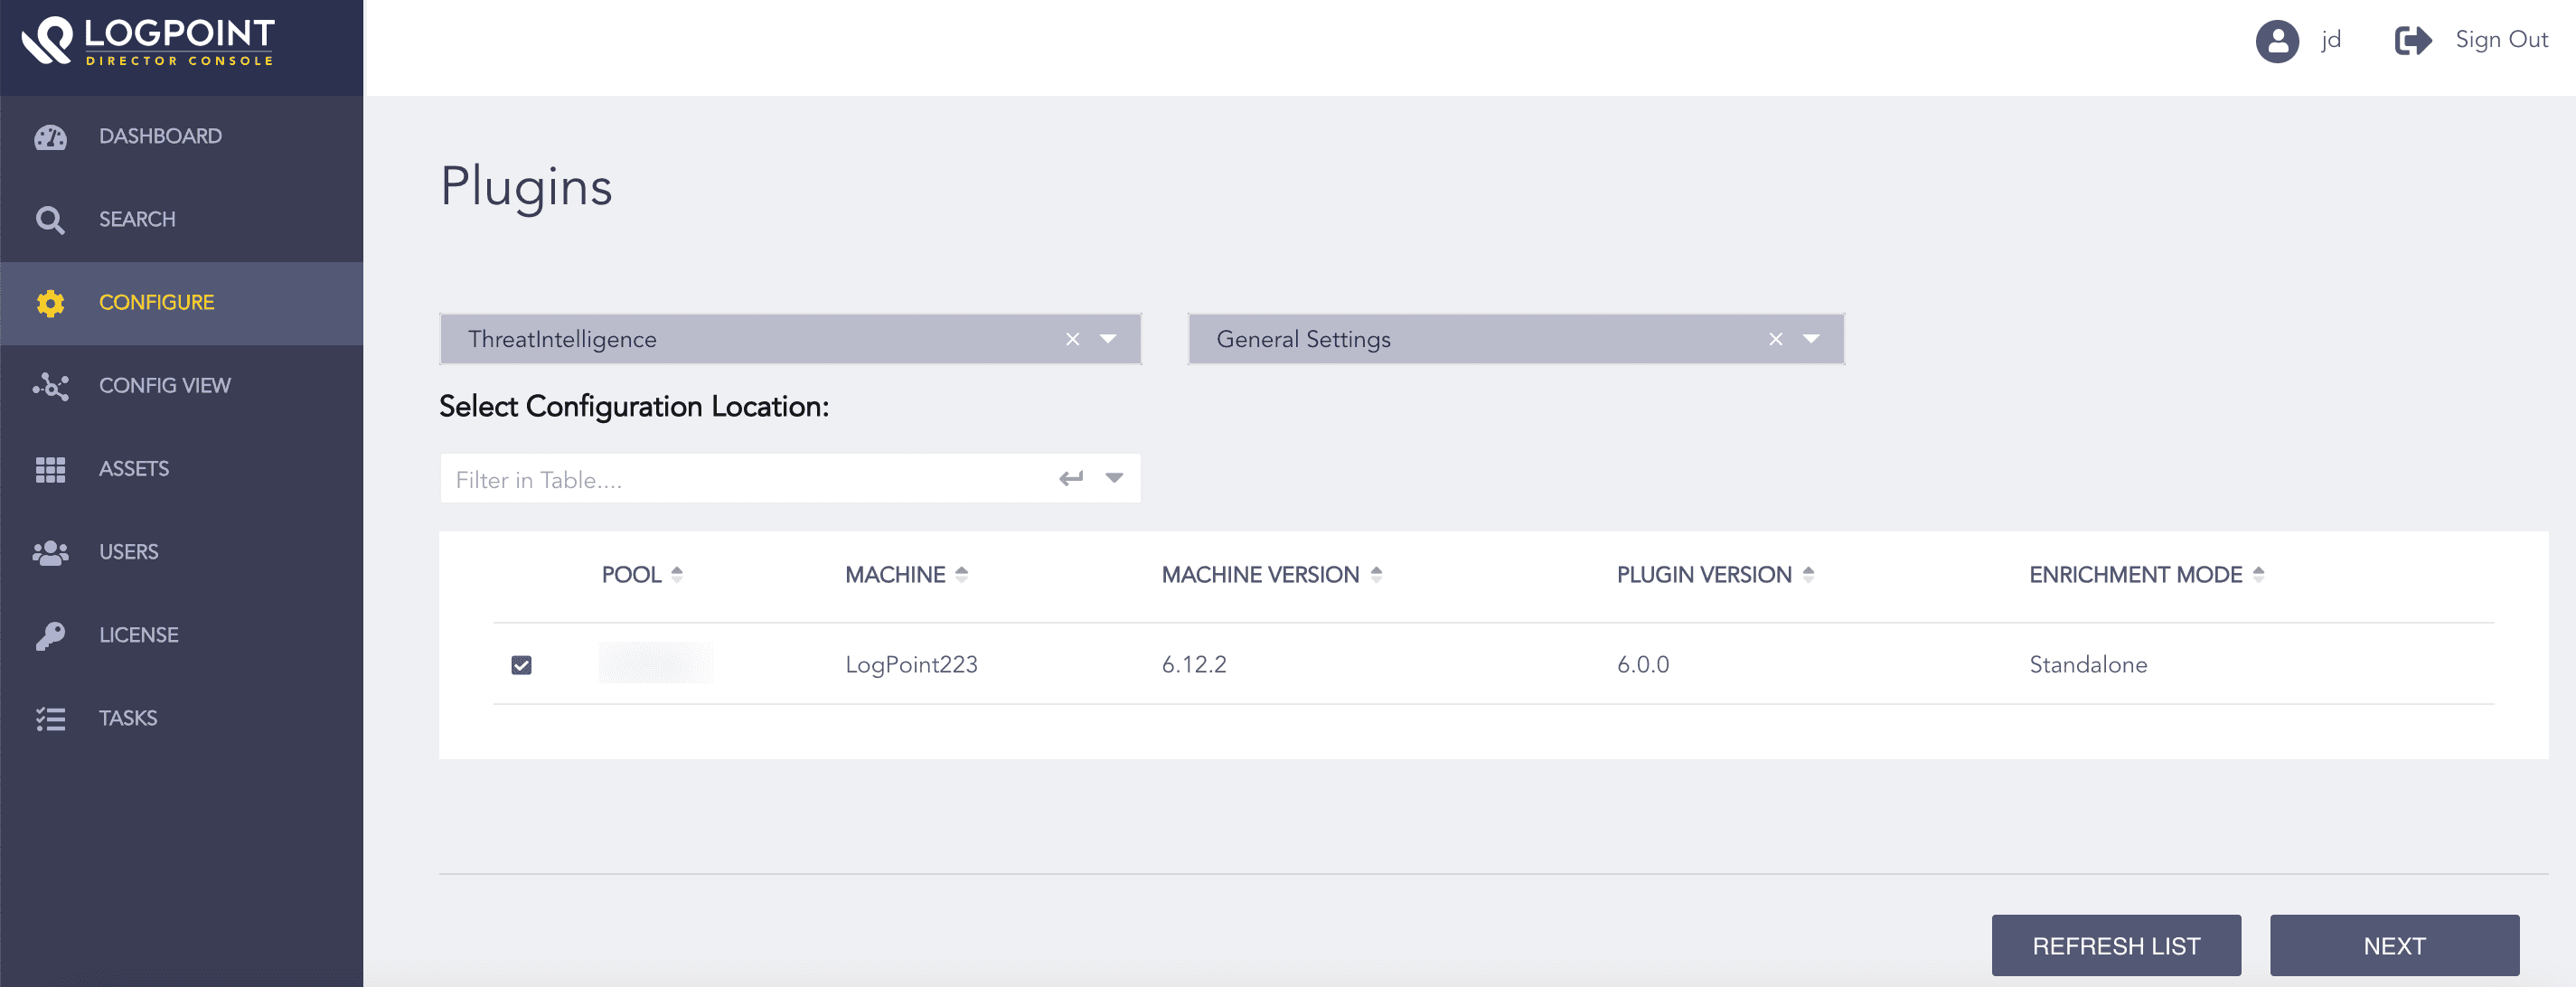The width and height of the screenshot is (2576, 987).
Task: Uncheck the LogPoint223 machine row checkbox
Action: point(521,663)
